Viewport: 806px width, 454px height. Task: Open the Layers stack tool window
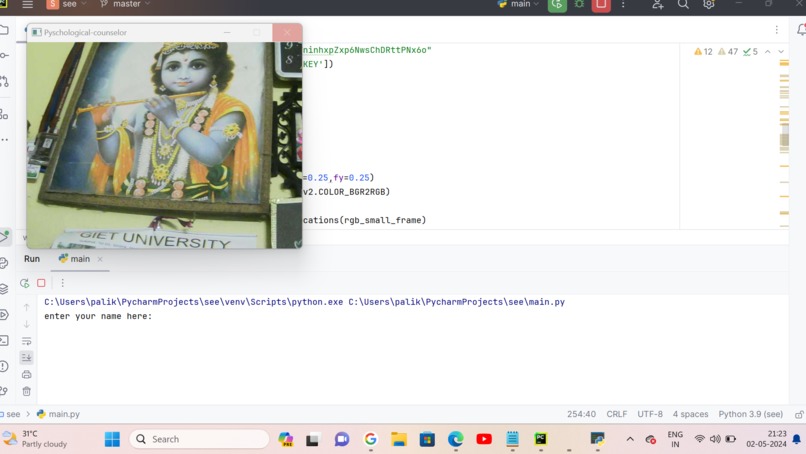(x=5, y=289)
